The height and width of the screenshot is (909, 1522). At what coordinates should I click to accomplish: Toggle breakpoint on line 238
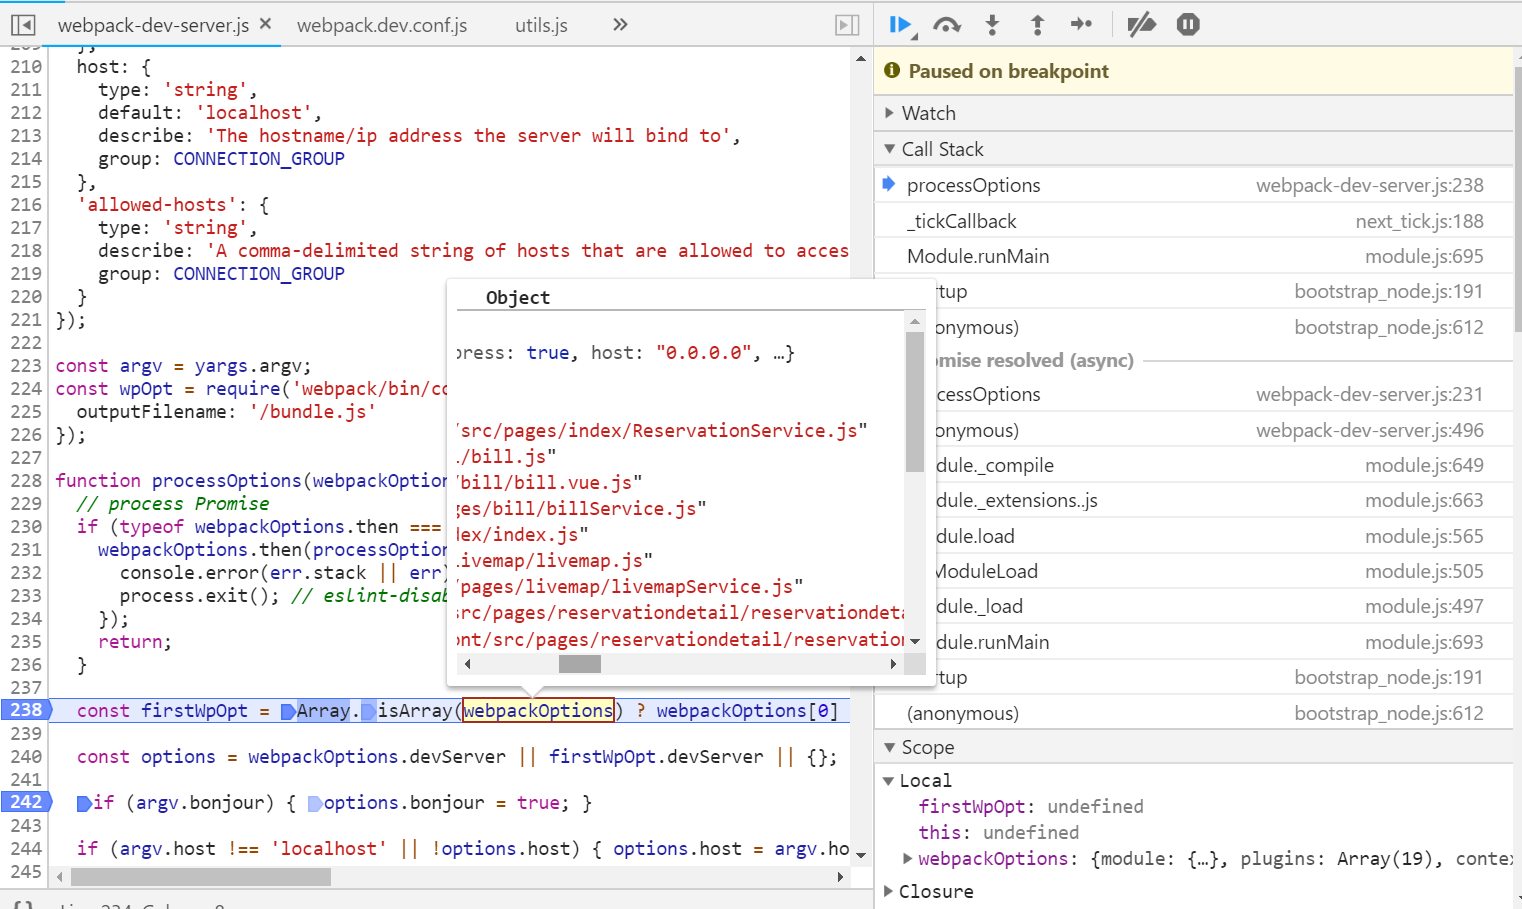click(25, 710)
